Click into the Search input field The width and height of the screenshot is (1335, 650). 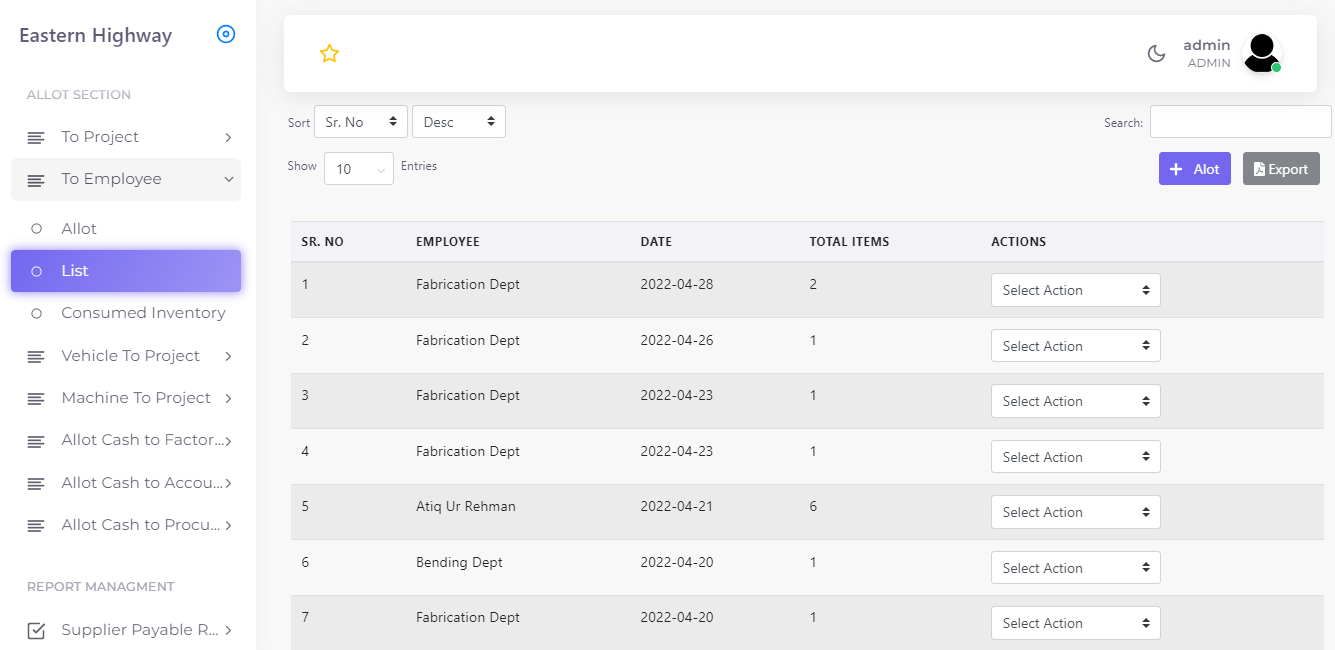pyautogui.click(x=1240, y=122)
